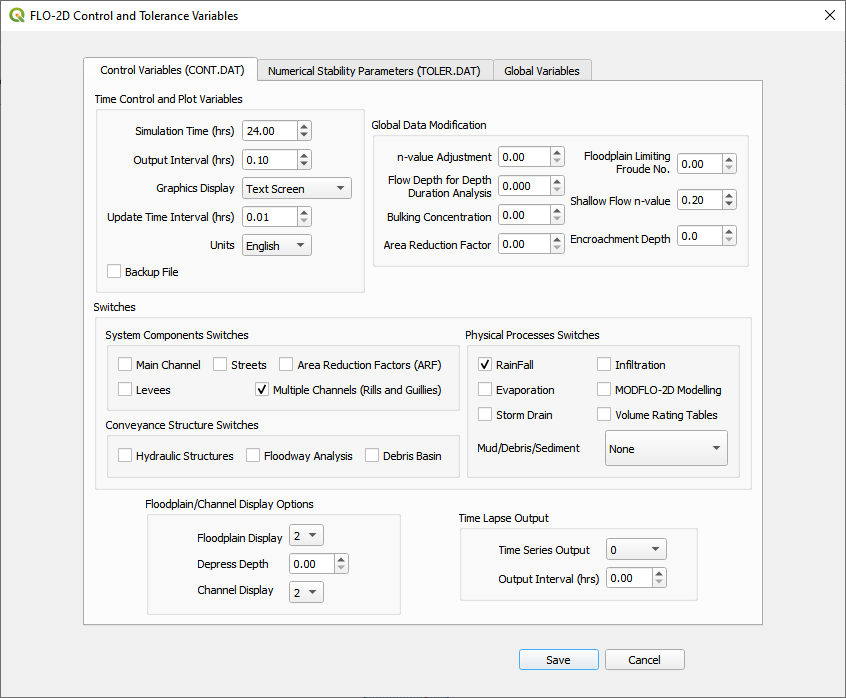Open the Global Variables tab
Screen dimensions: 846x698
pyautogui.click(x=542, y=71)
